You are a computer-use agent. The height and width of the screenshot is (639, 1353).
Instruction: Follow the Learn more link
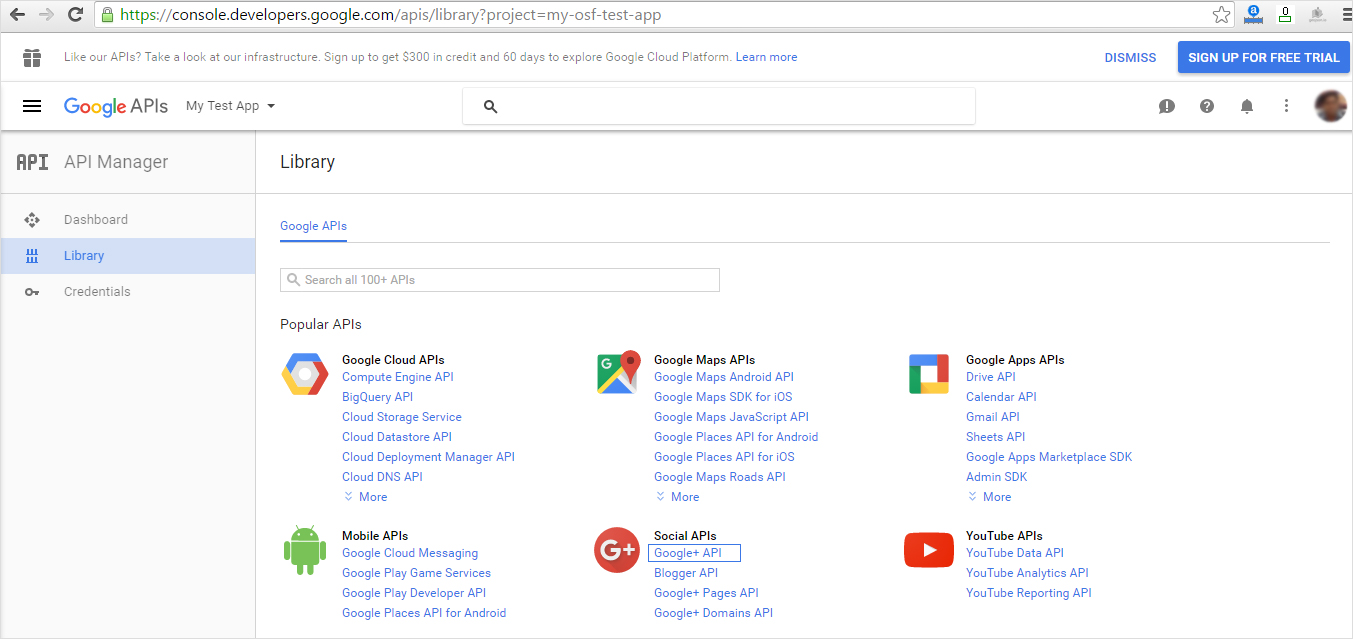766,58
